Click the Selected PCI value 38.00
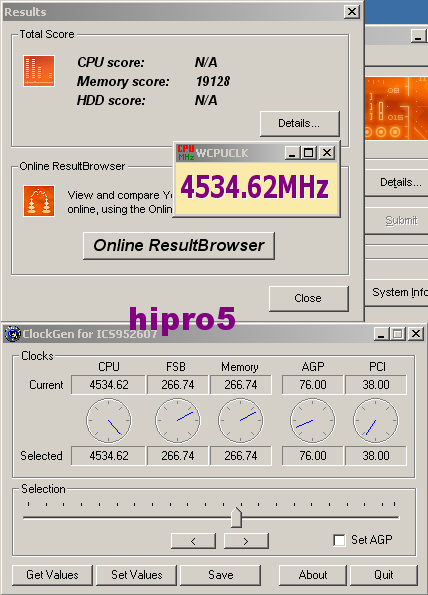 [x=376, y=456]
